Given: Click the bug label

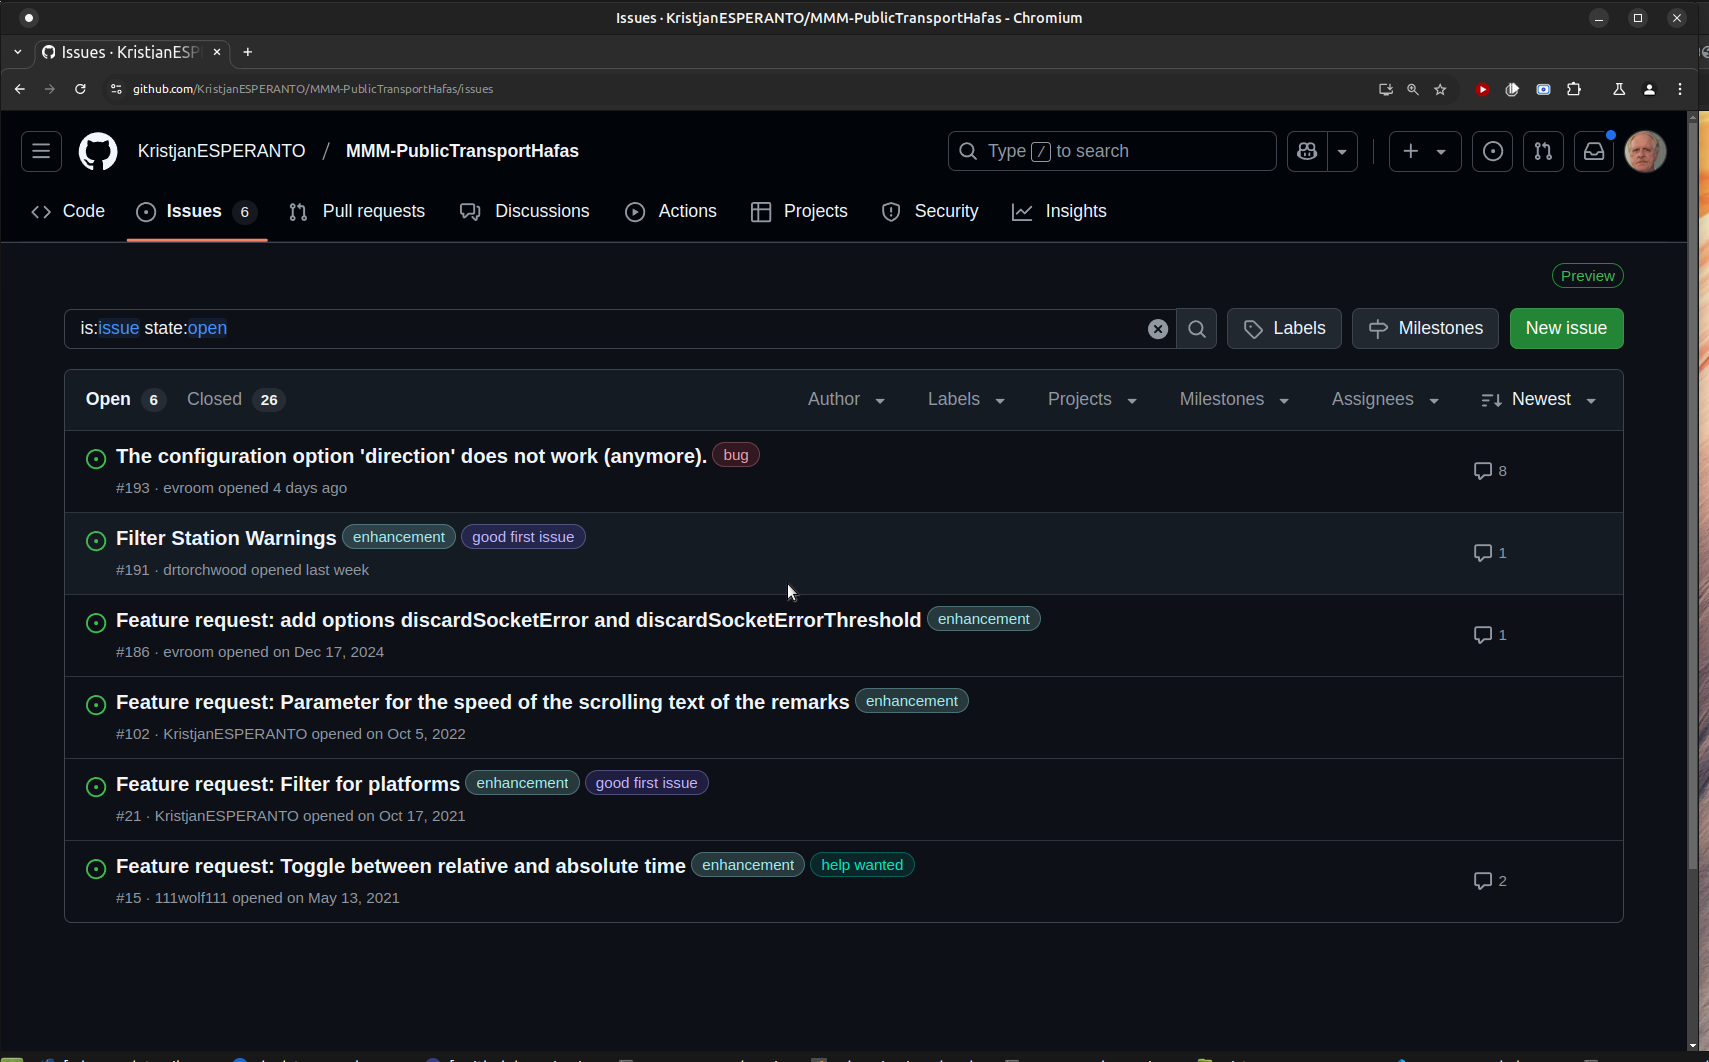Looking at the screenshot, I should point(736,455).
